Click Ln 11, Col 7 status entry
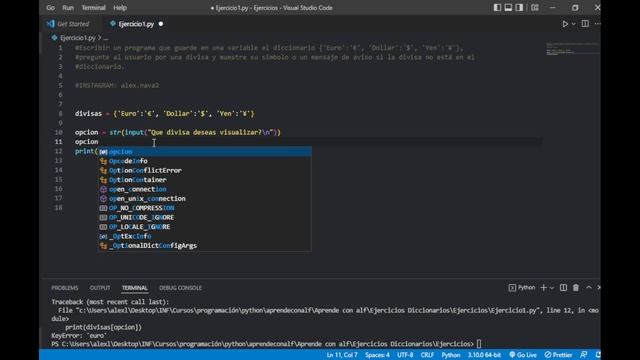Image resolution: width=640 pixels, height=360 pixels. (x=342, y=355)
